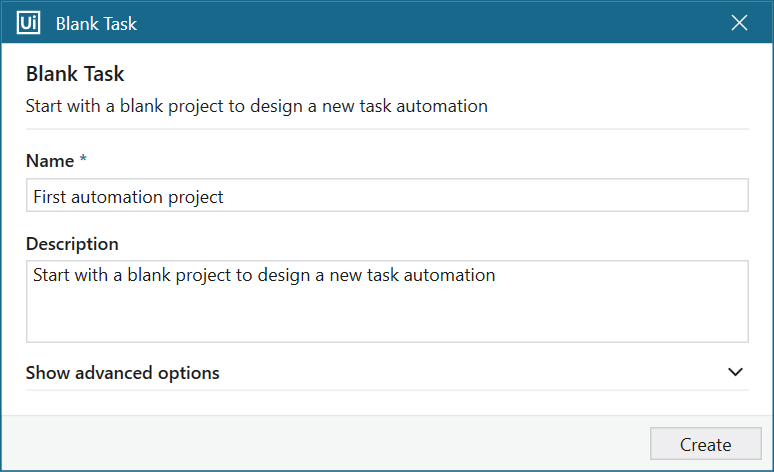The width and height of the screenshot is (774, 472).
Task: Click the word "First" in Name field
Action: [x=49, y=197]
